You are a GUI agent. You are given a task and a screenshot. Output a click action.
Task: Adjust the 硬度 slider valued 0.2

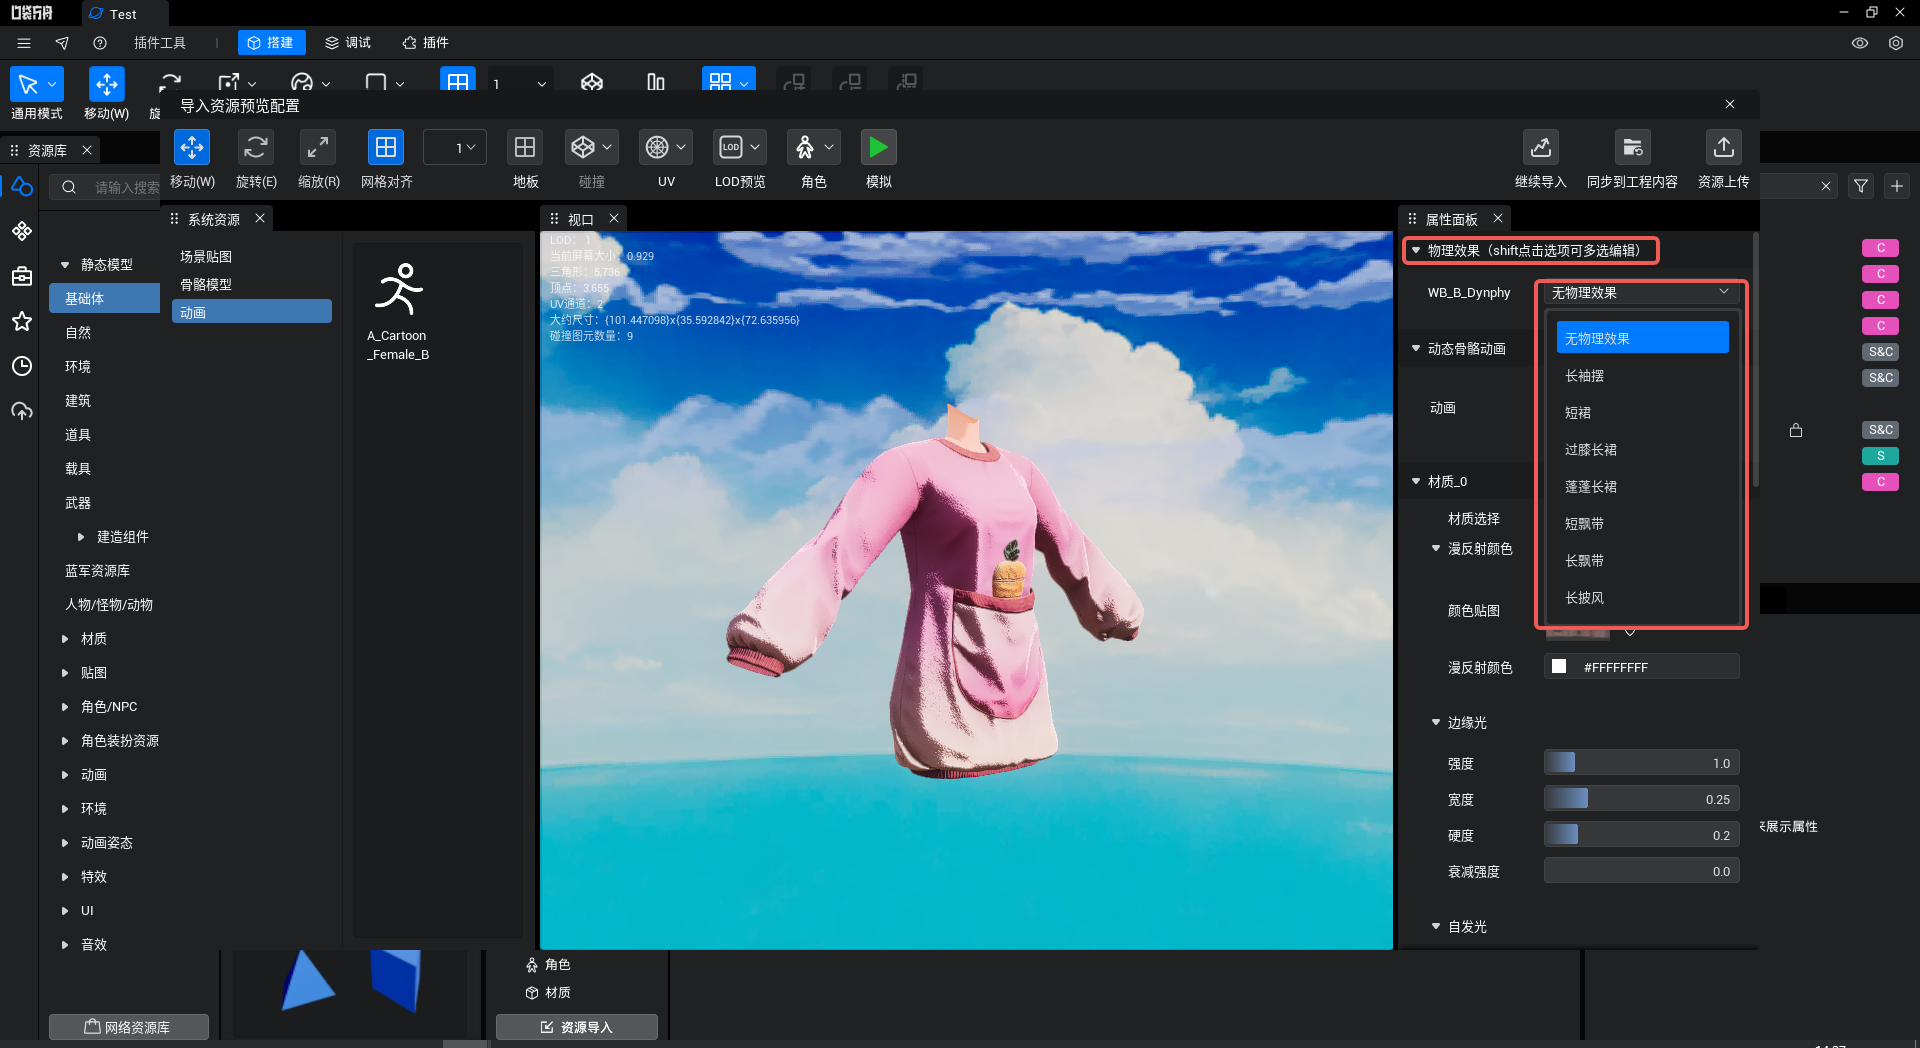[x=1641, y=835]
